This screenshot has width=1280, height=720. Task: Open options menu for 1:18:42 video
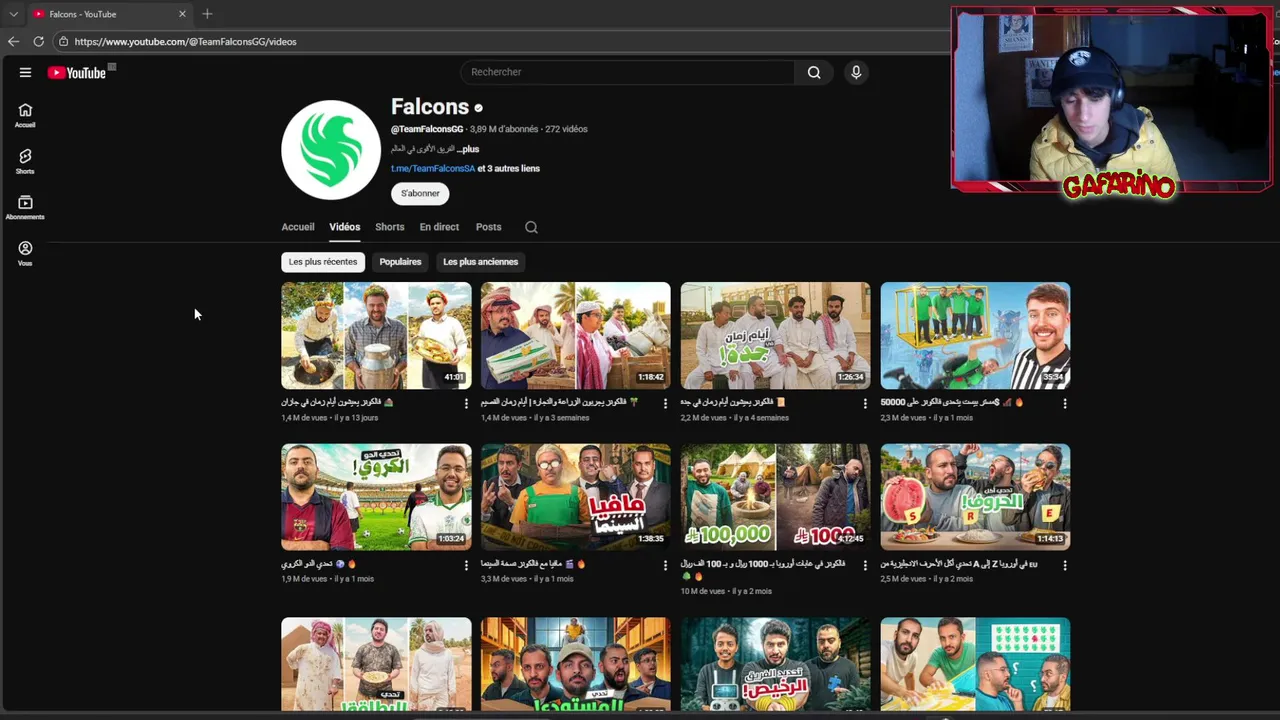click(665, 403)
